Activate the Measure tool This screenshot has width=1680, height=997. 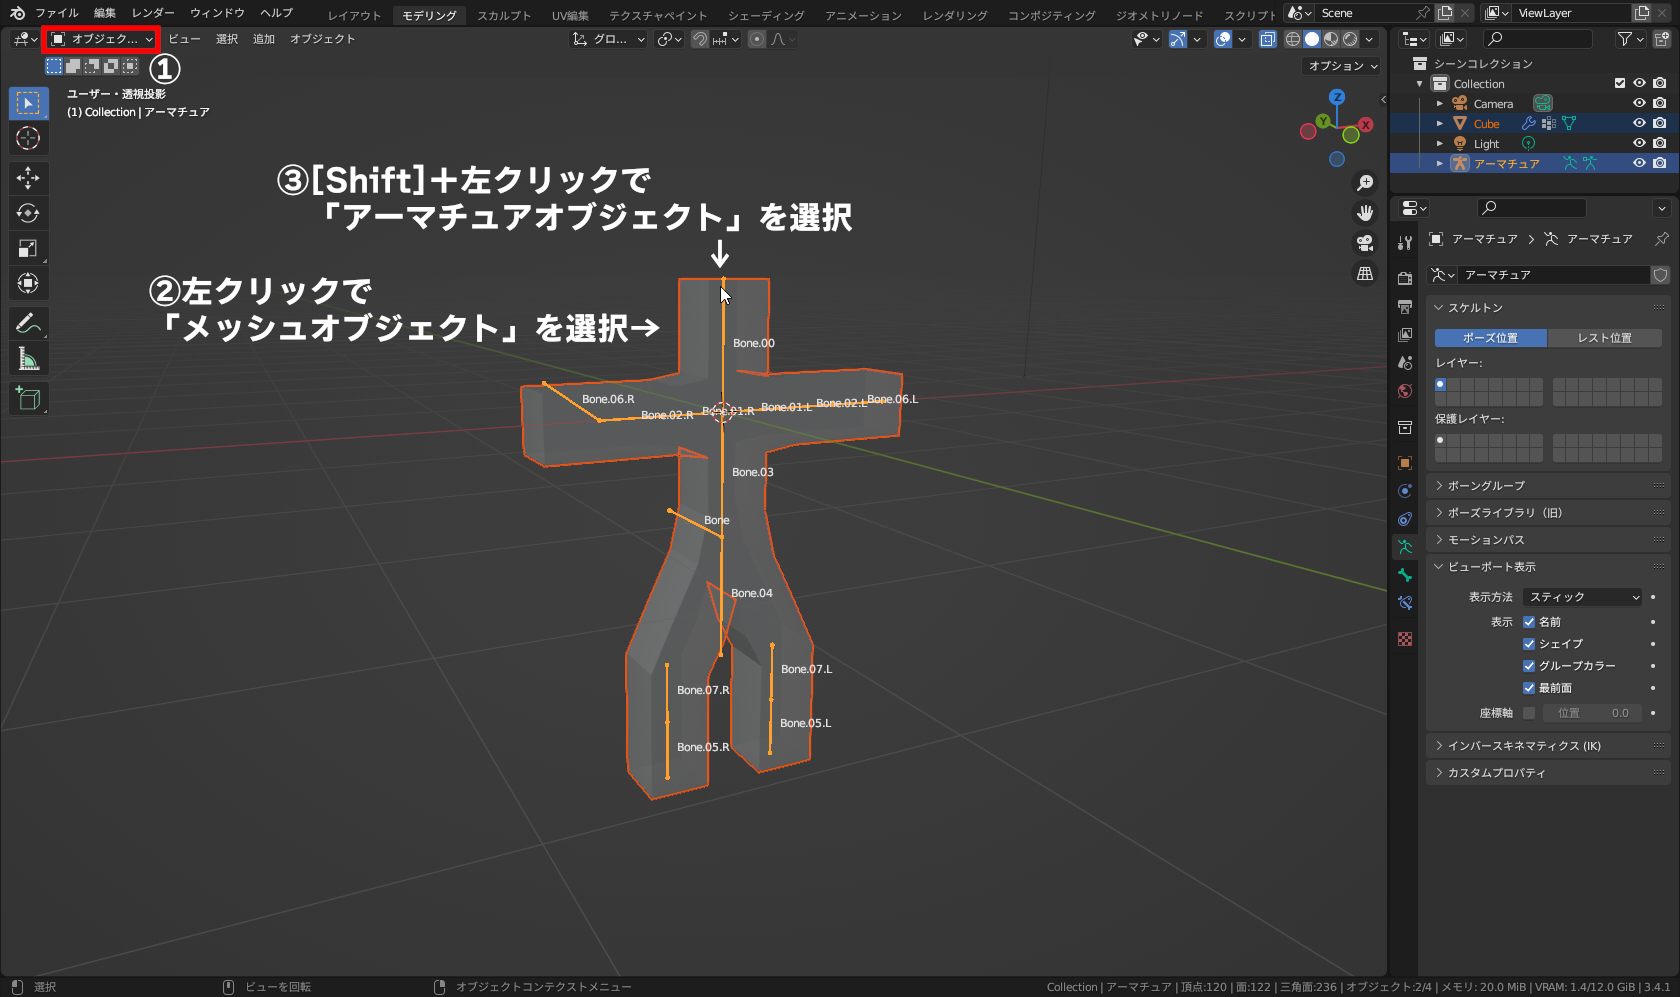pos(28,358)
